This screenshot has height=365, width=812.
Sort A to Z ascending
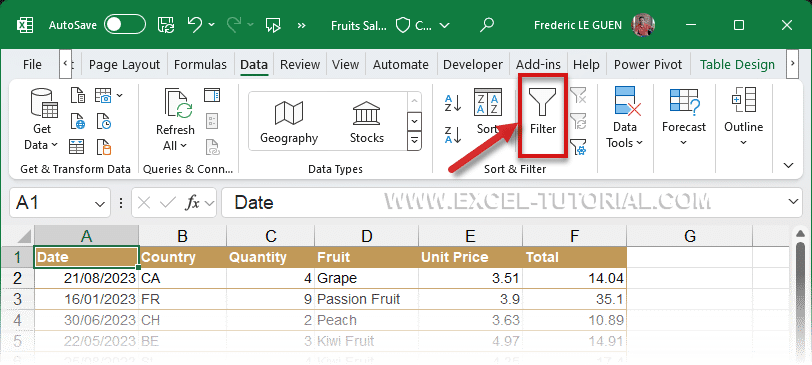pos(453,103)
